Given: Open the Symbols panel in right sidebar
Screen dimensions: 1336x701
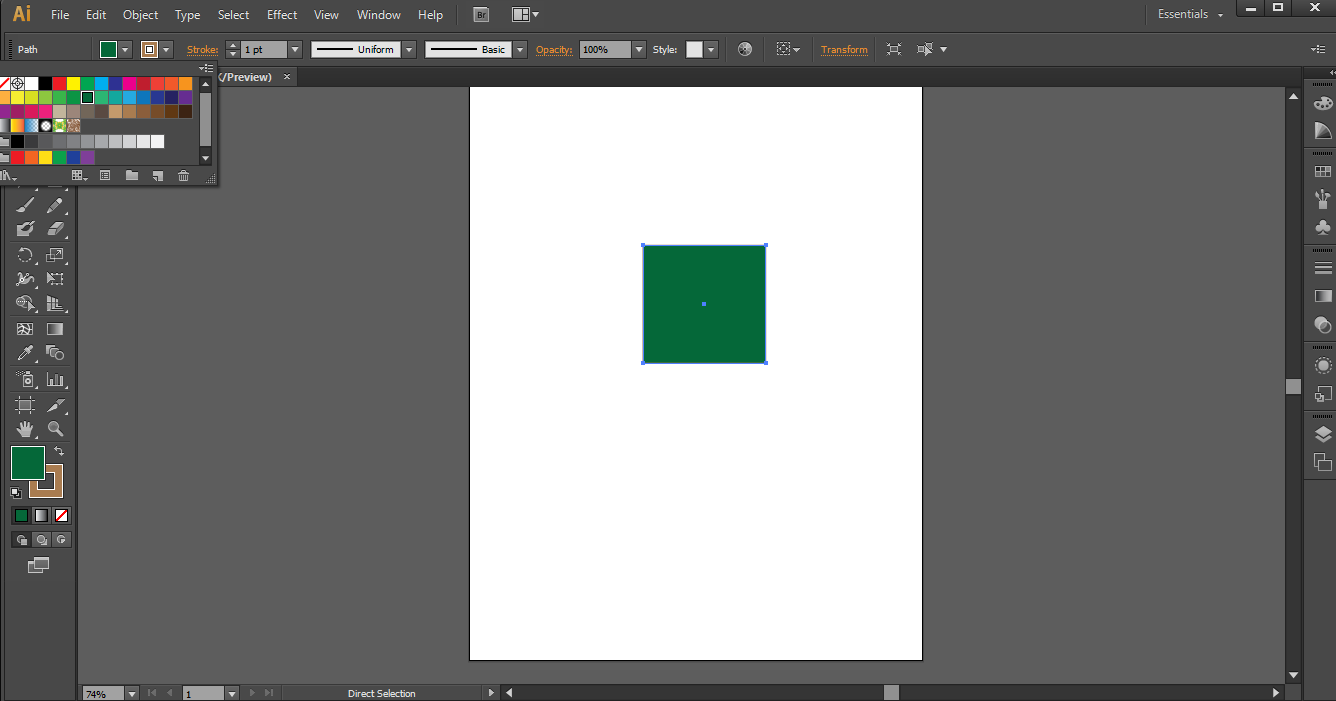Looking at the screenshot, I should click(x=1322, y=227).
